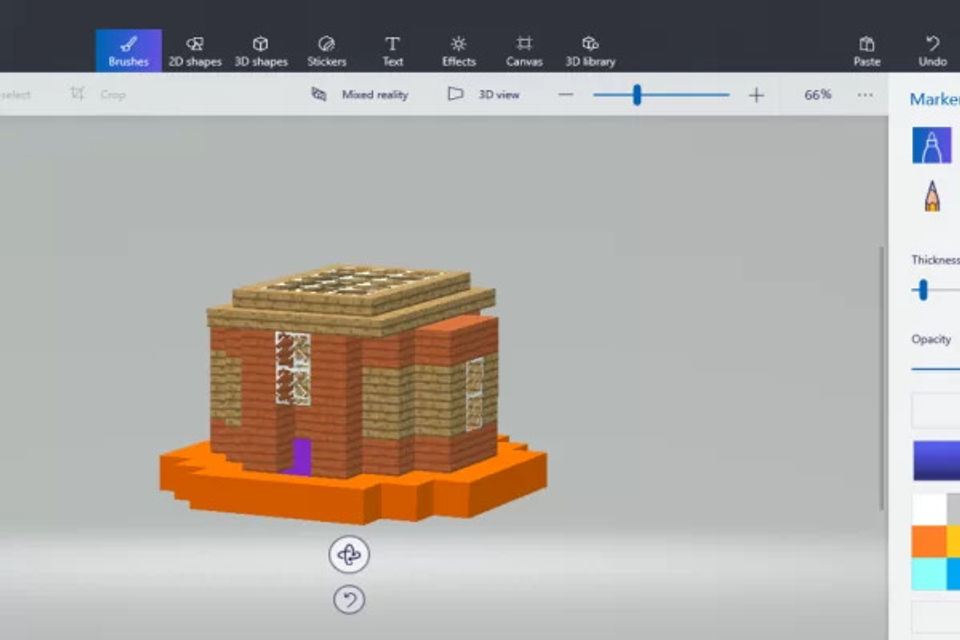The height and width of the screenshot is (640, 960).
Task: Click the current blue color preview
Action: pos(937,460)
